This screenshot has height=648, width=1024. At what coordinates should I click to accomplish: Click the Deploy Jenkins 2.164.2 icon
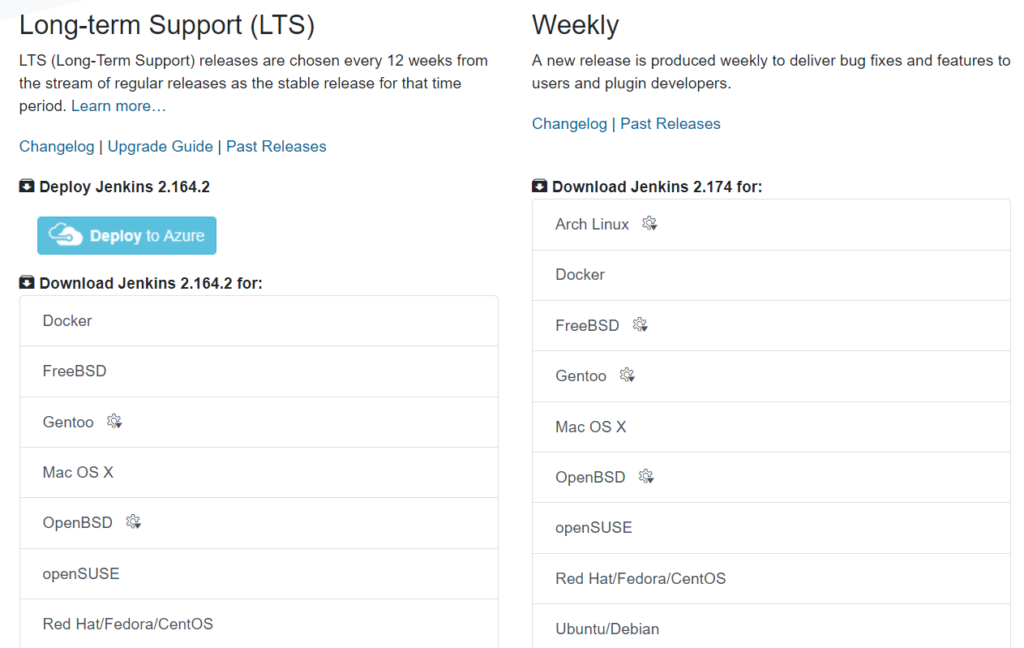point(27,186)
